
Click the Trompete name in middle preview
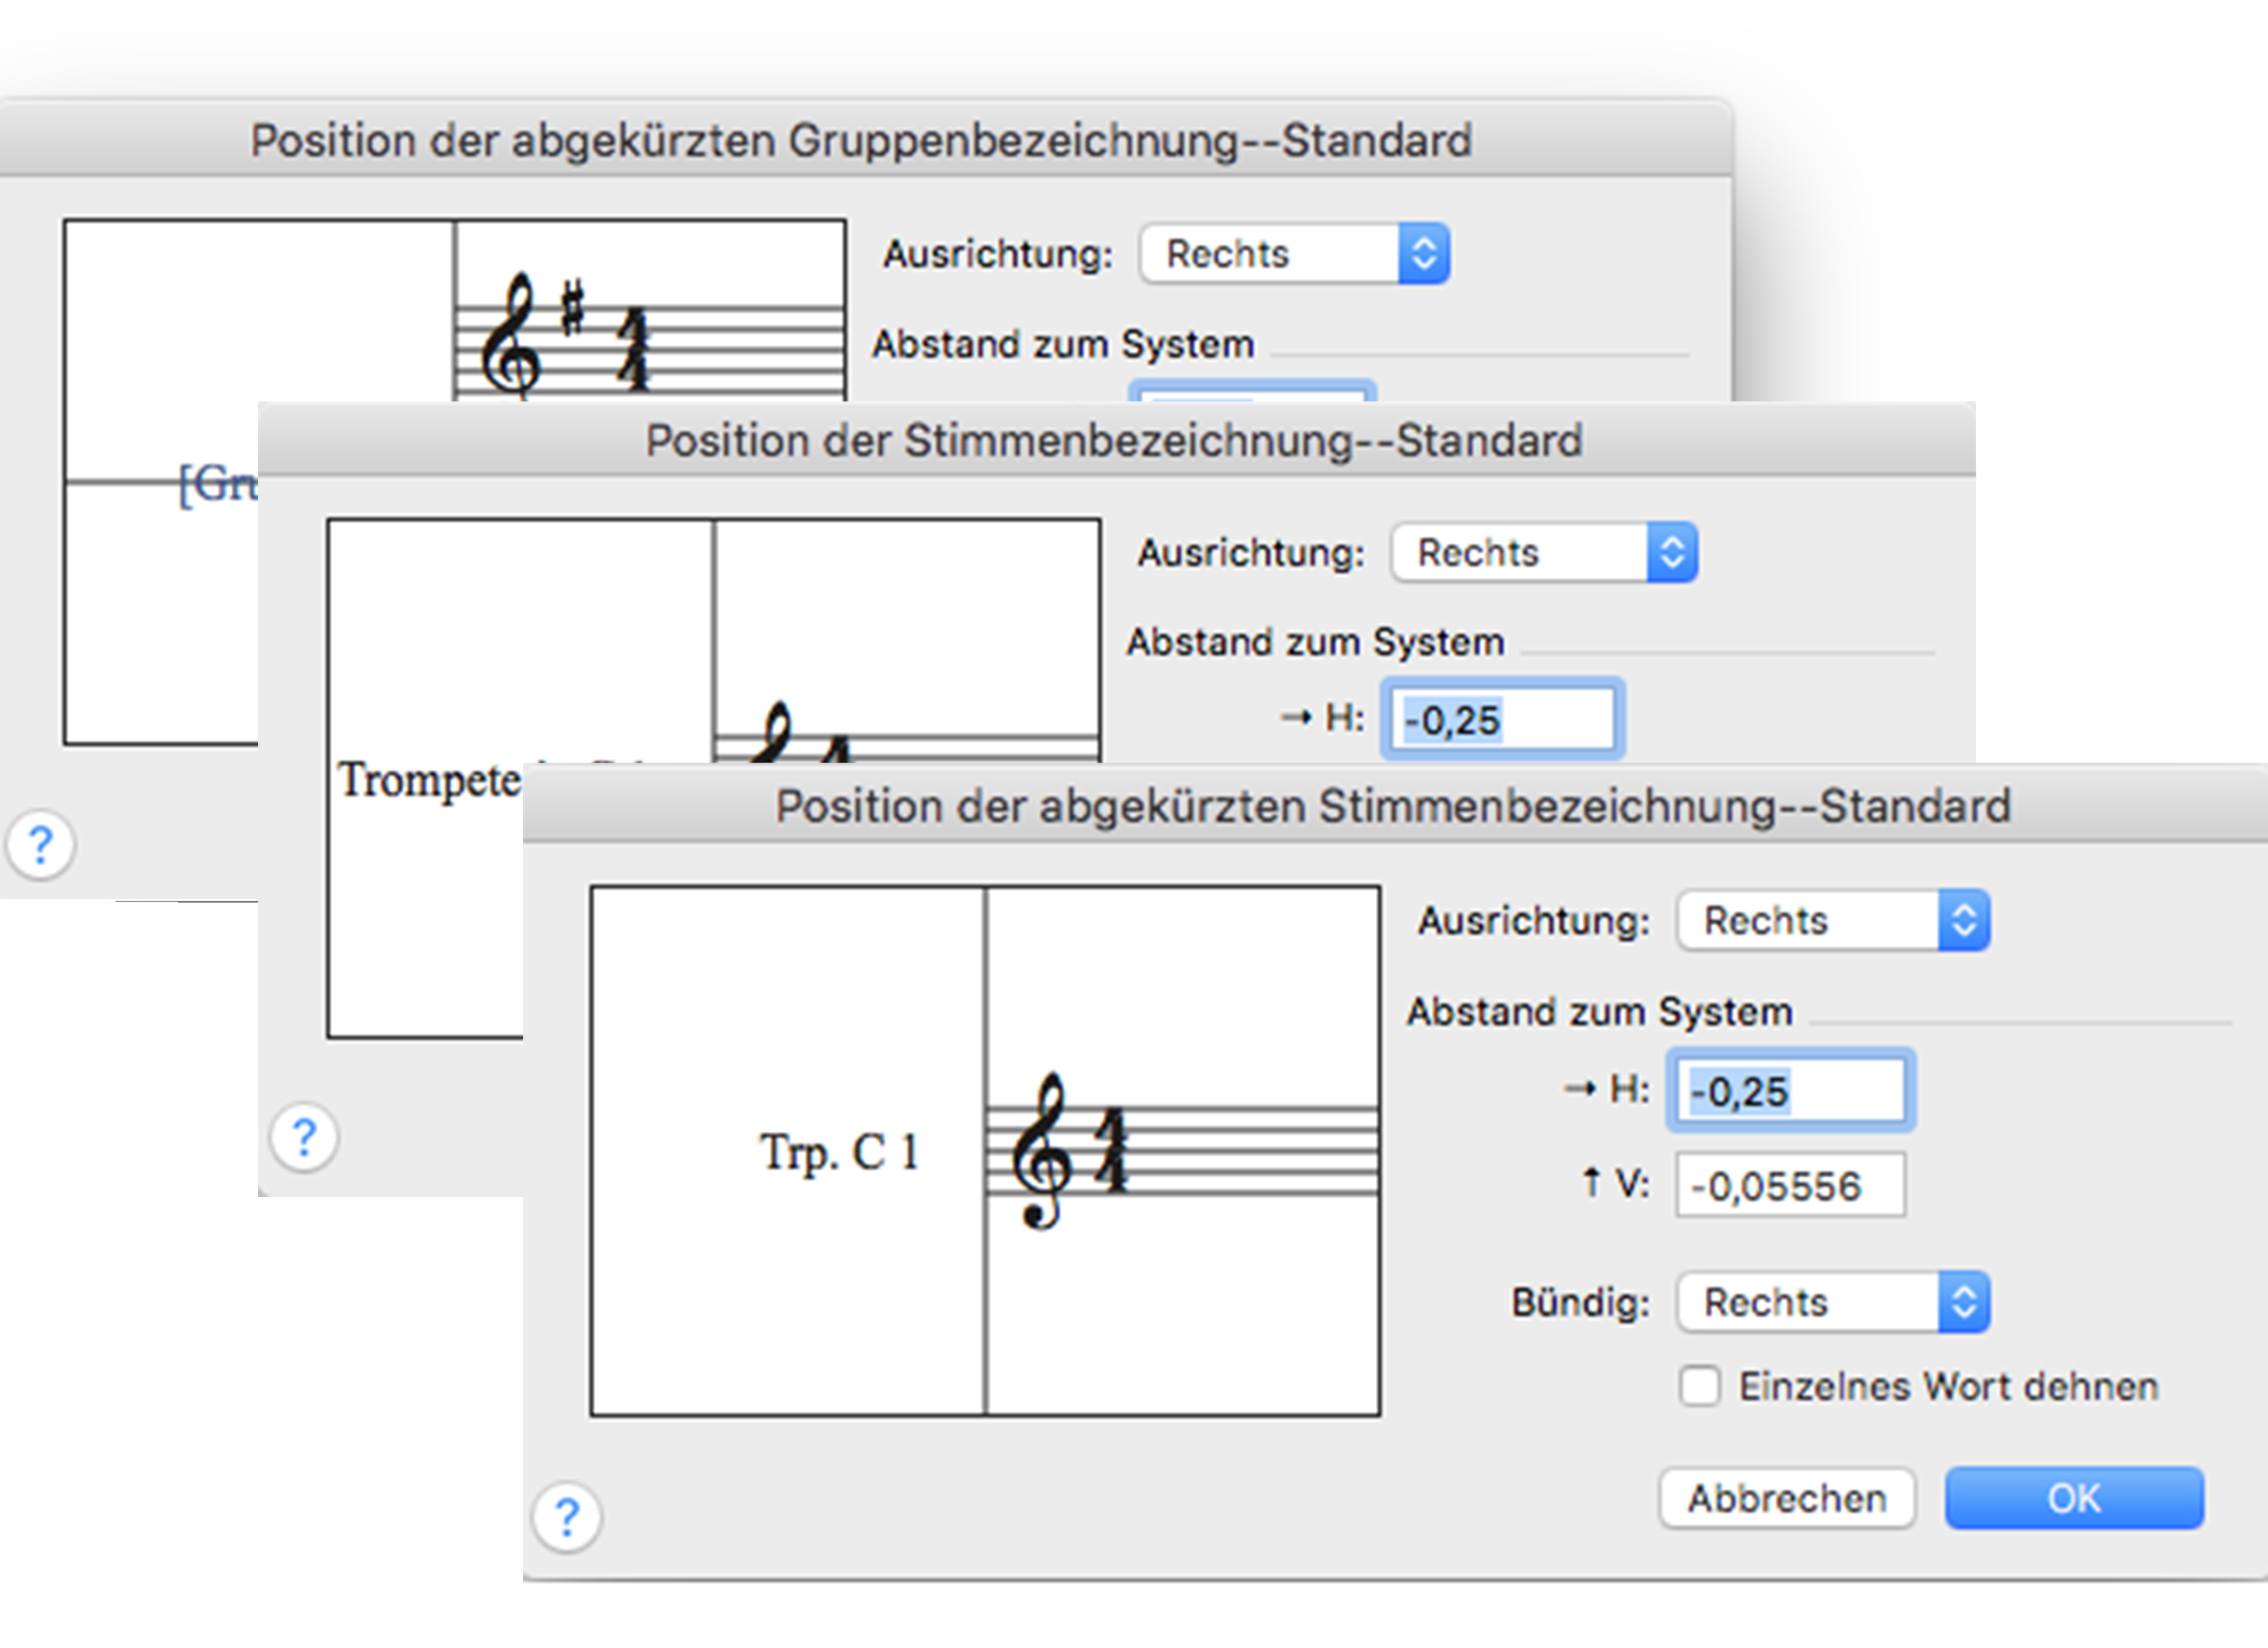pyautogui.click(x=430, y=780)
